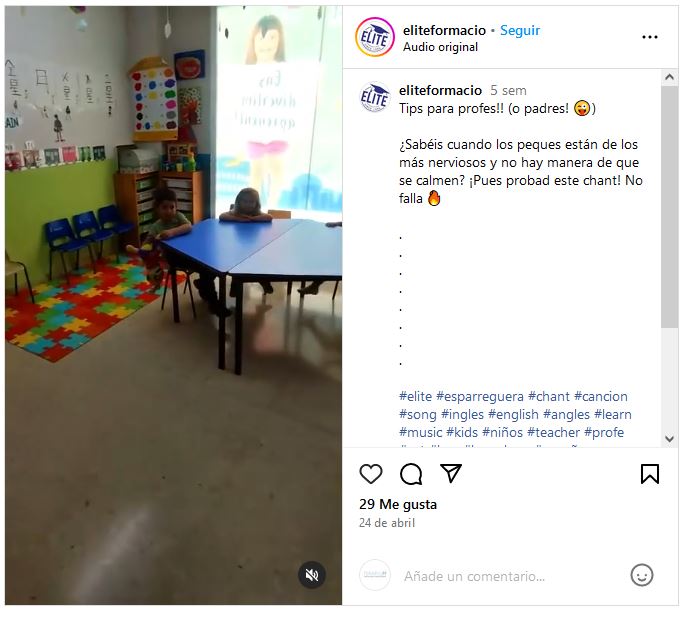This screenshot has height=618, width=690.
Task: Click the classroom video to pause it
Action: tap(173, 305)
